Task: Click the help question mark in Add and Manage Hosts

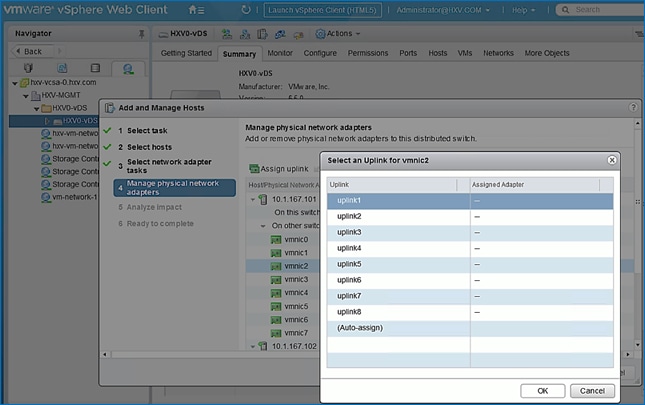Action: point(633,108)
